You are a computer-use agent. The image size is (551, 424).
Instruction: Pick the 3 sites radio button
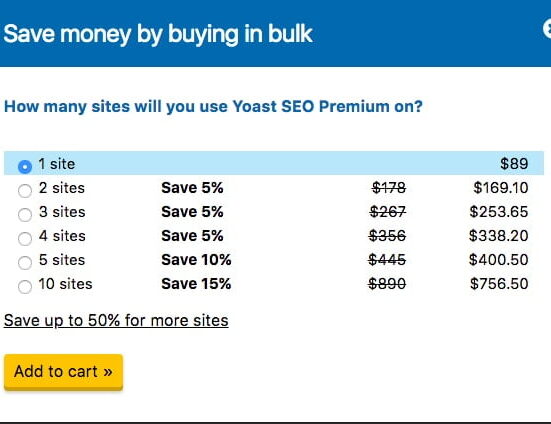25,215
